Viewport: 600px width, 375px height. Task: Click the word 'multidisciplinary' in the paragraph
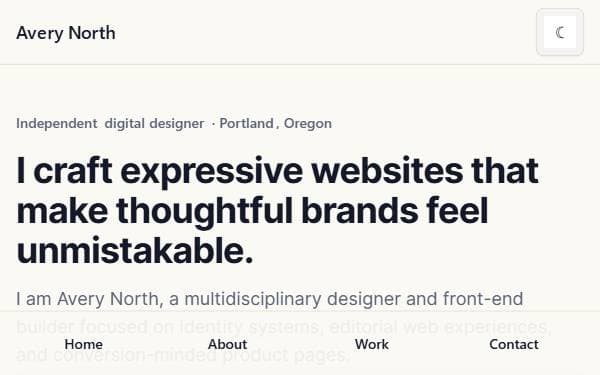(253, 299)
